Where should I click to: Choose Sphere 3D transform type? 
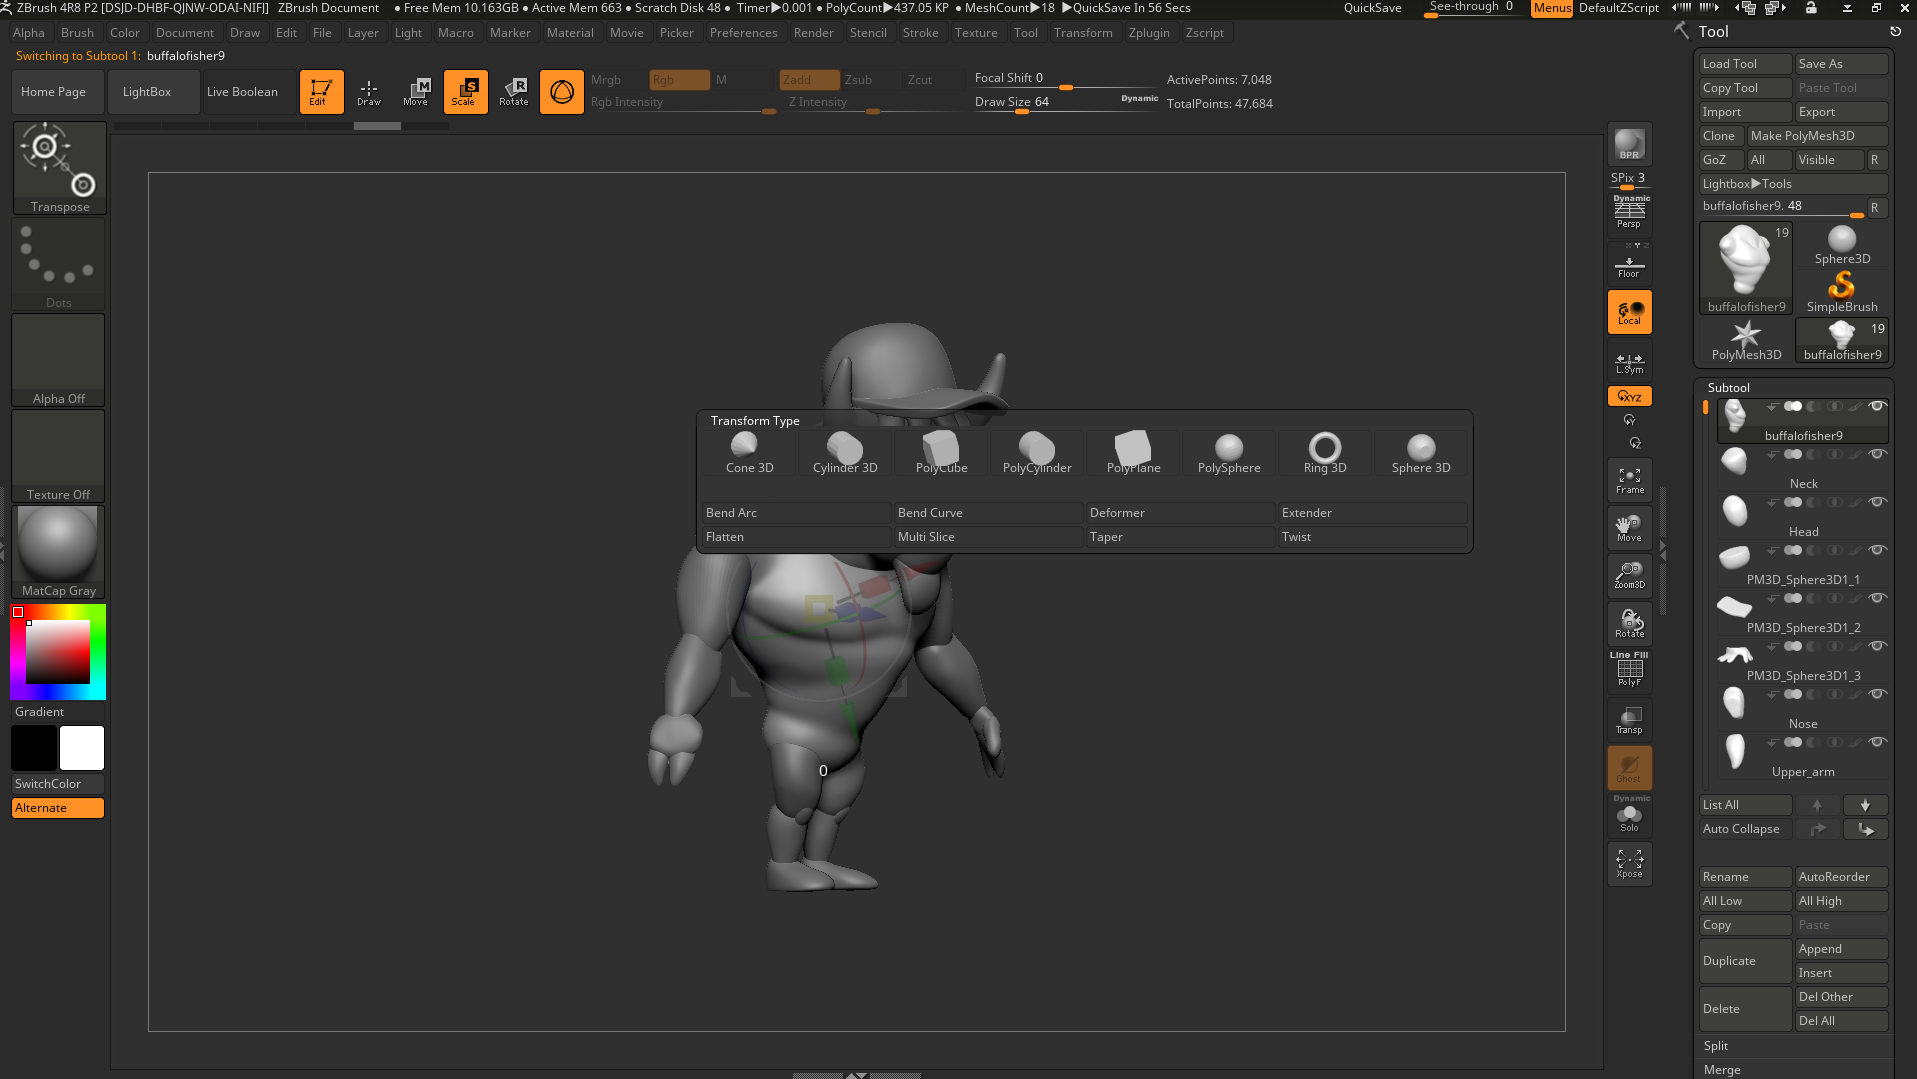click(x=1421, y=453)
